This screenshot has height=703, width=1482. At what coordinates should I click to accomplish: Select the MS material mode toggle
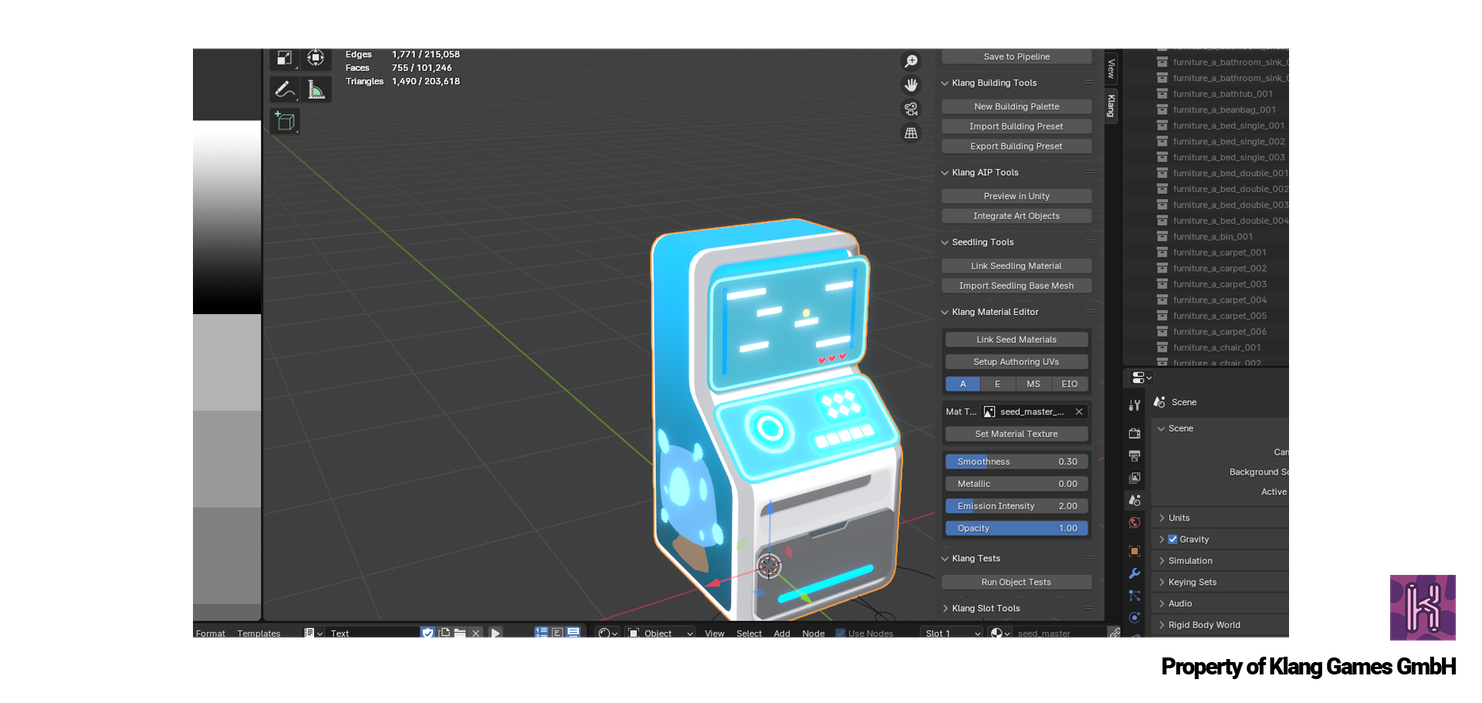click(x=1033, y=384)
